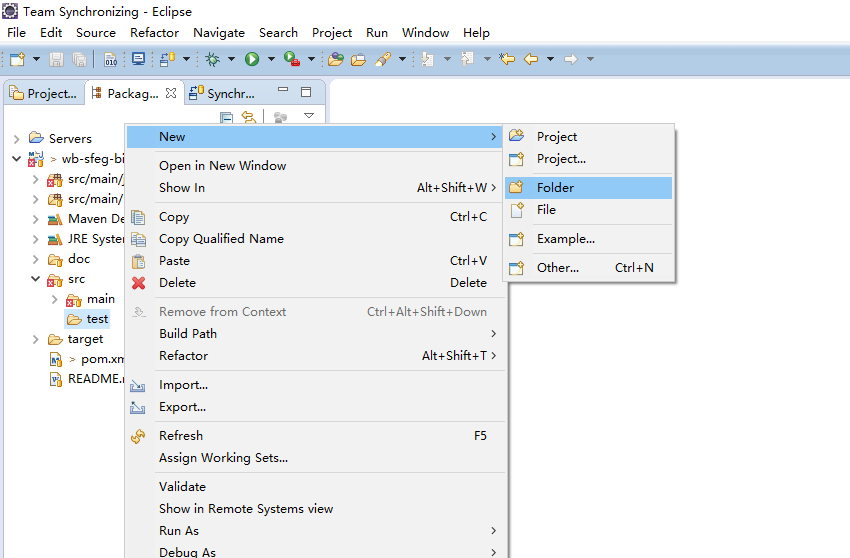Click the monitor console toolbar icon
This screenshot has height=558, width=850.
click(x=138, y=59)
